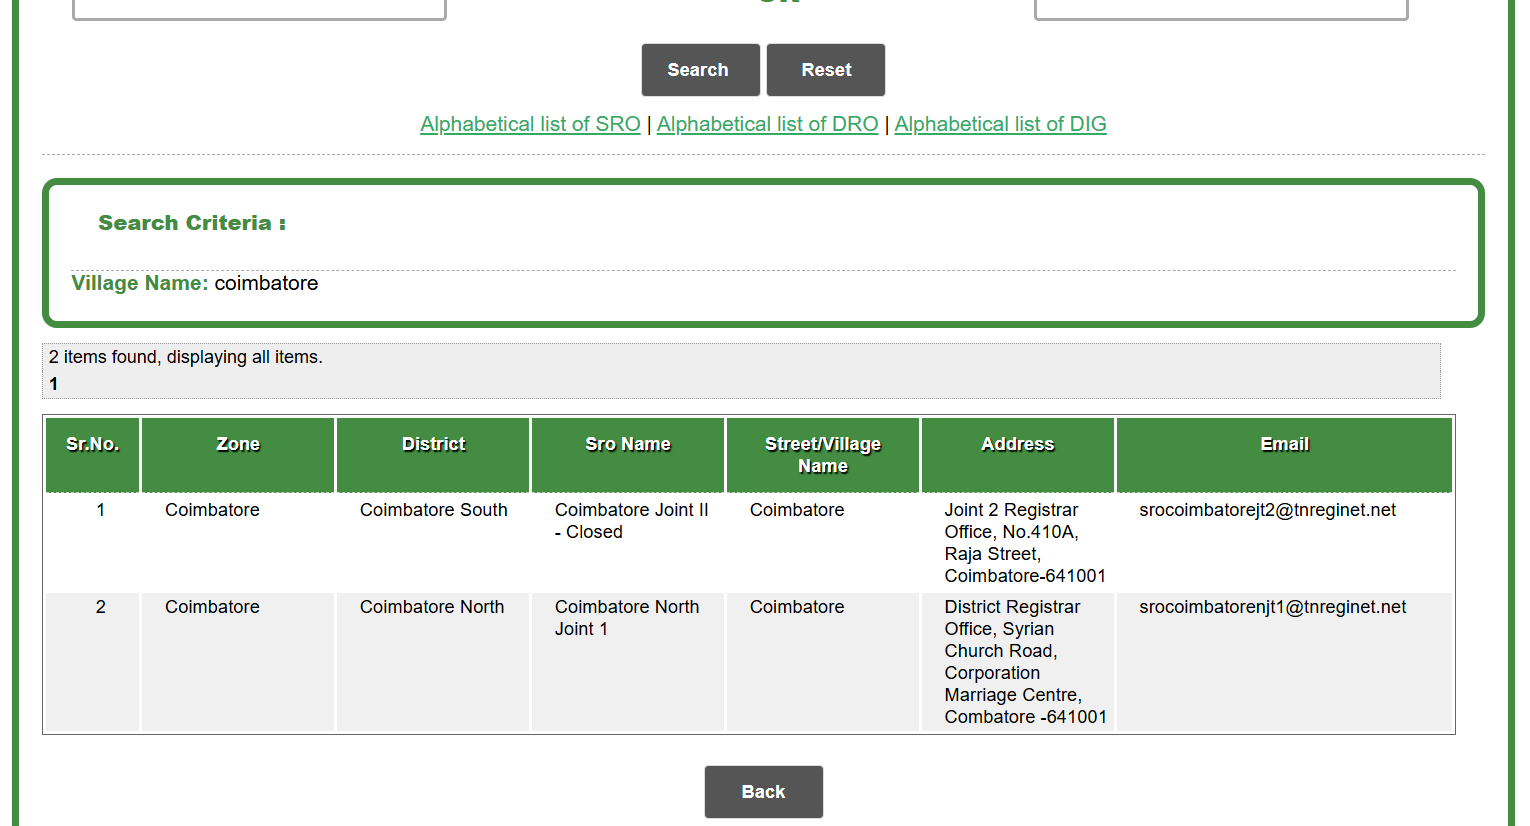Select the District column header
This screenshot has width=1530, height=826.
click(x=433, y=455)
